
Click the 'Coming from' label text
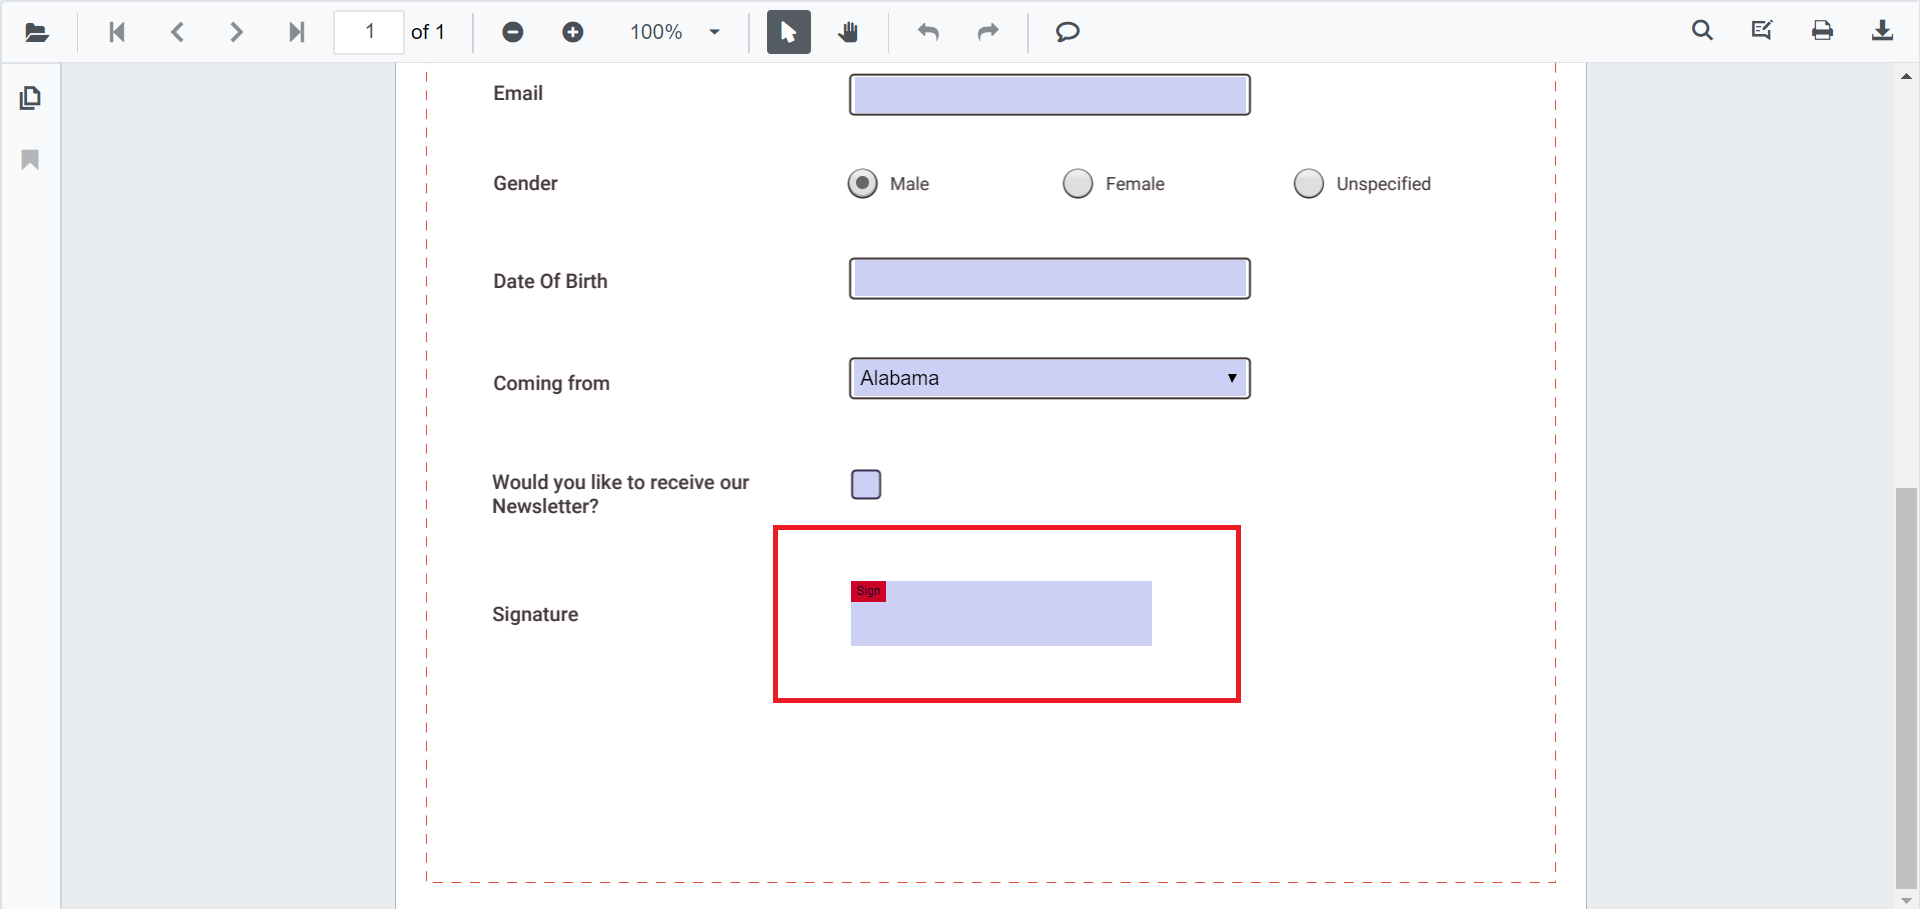tap(551, 383)
